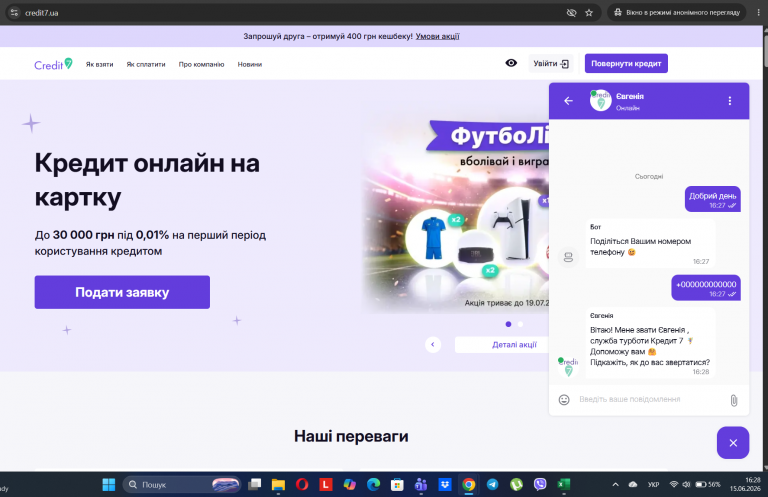The height and width of the screenshot is (497, 768).
Task: Switch the УКР keyboard language
Action: 653,485
